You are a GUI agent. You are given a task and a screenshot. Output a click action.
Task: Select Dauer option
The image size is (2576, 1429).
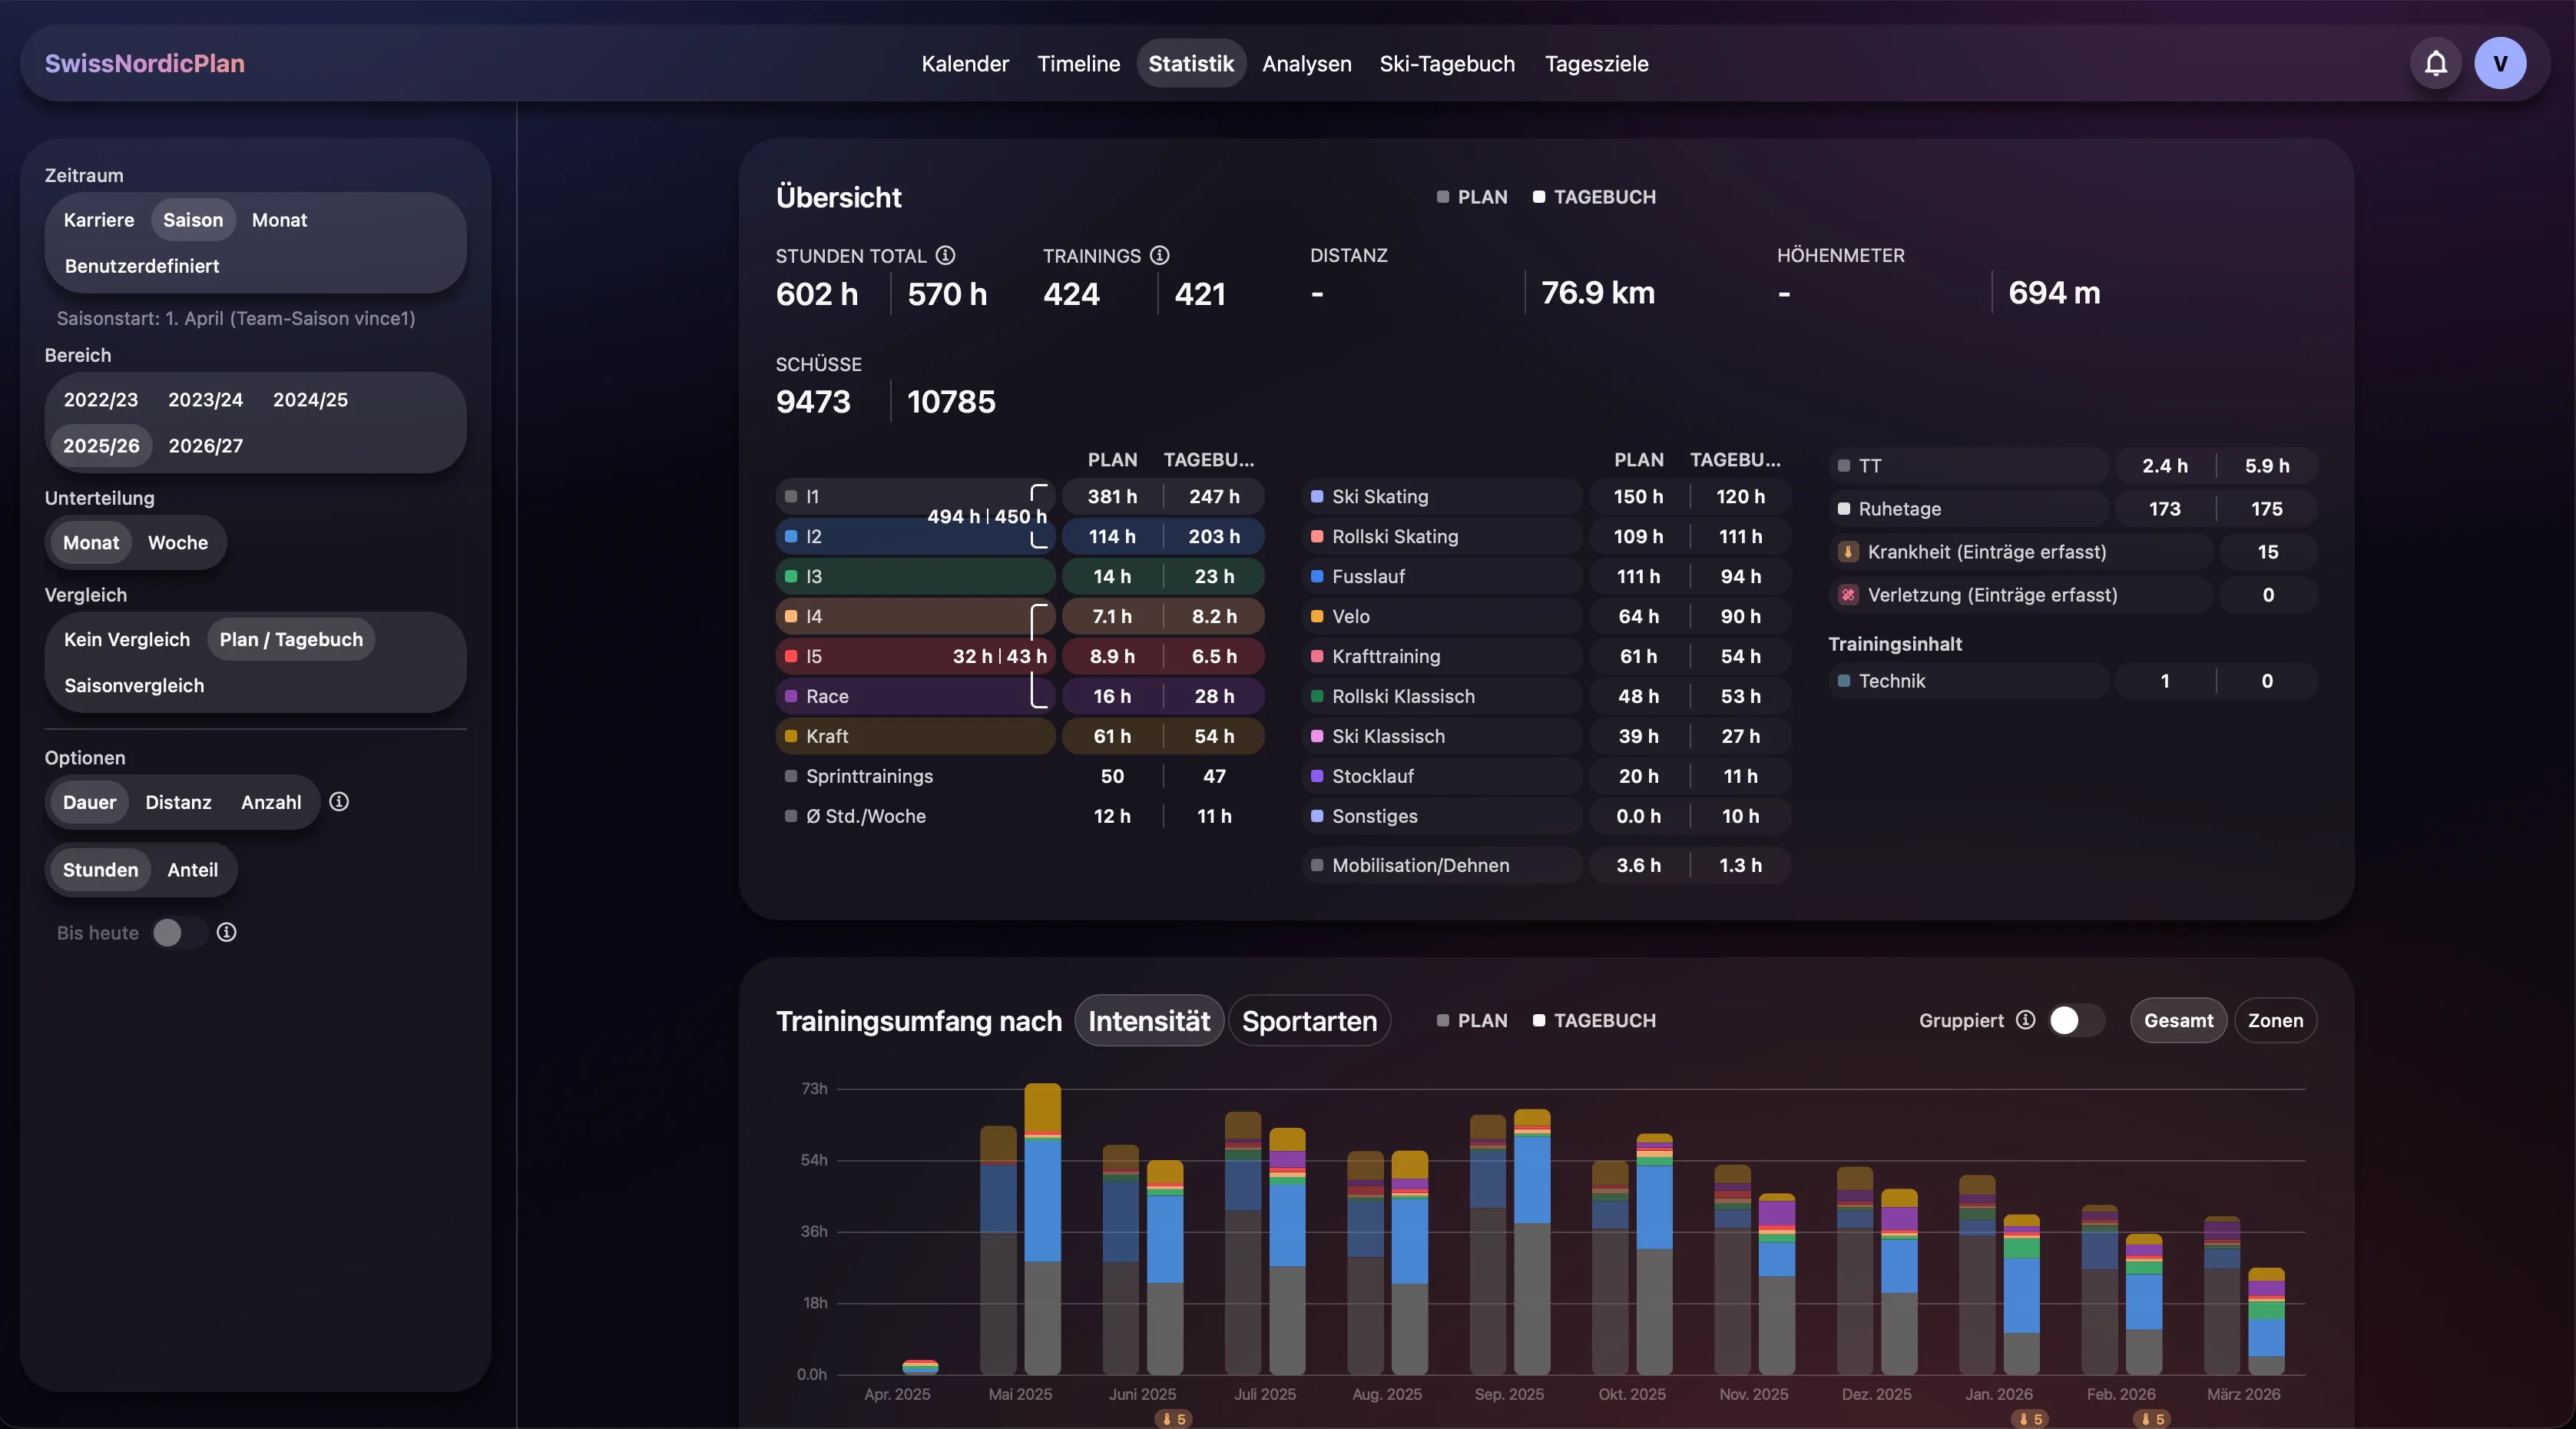tap(90, 802)
